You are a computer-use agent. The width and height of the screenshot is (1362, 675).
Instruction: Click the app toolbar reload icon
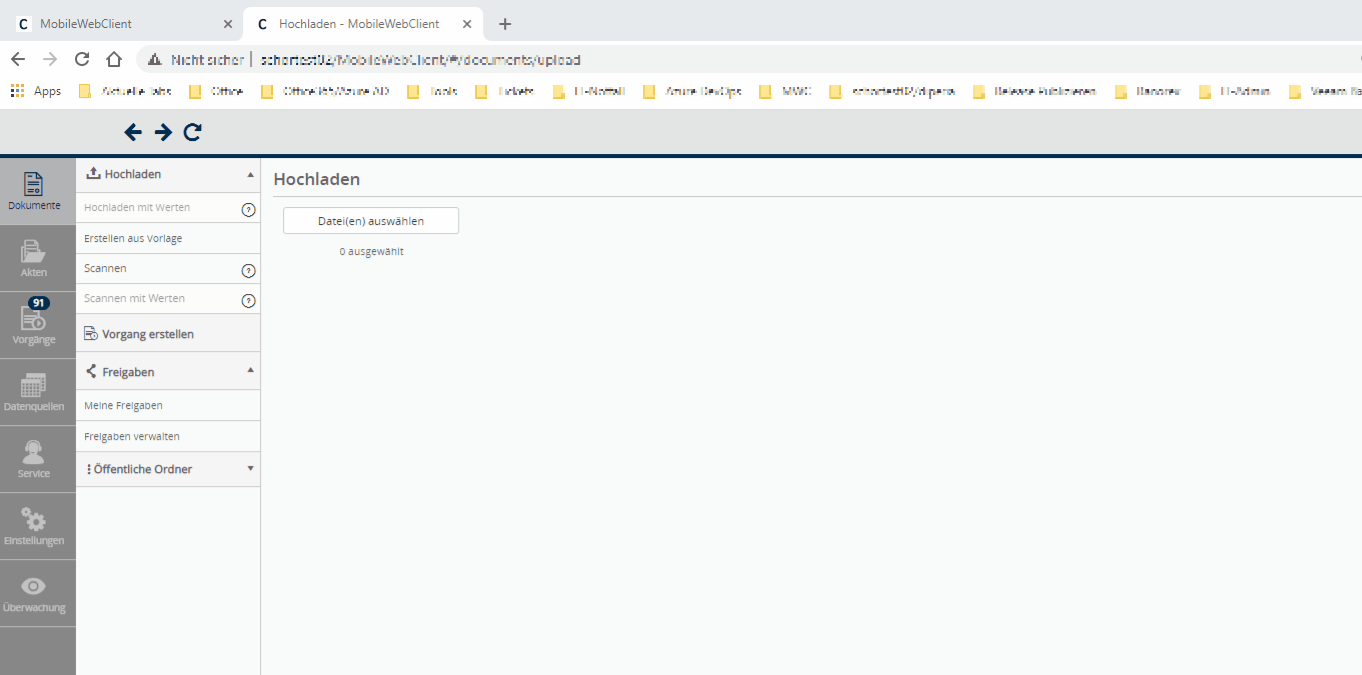pyautogui.click(x=193, y=132)
